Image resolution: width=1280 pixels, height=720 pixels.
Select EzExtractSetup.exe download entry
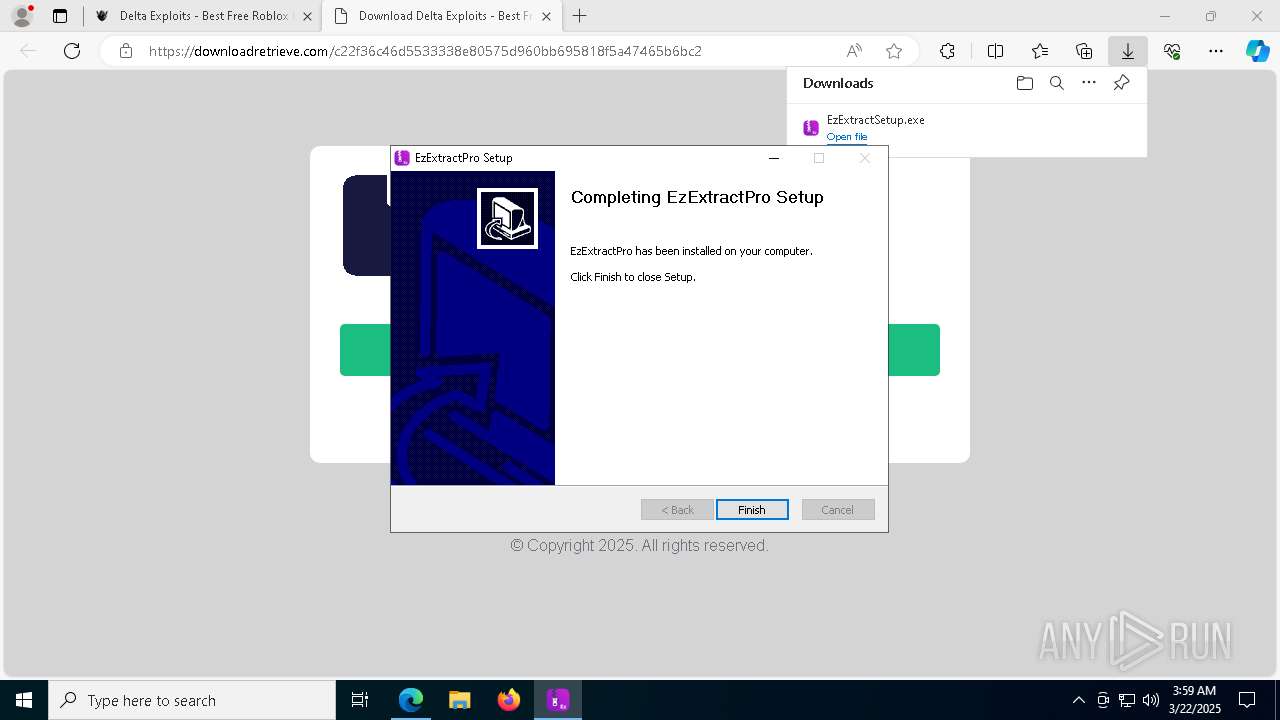(966, 128)
